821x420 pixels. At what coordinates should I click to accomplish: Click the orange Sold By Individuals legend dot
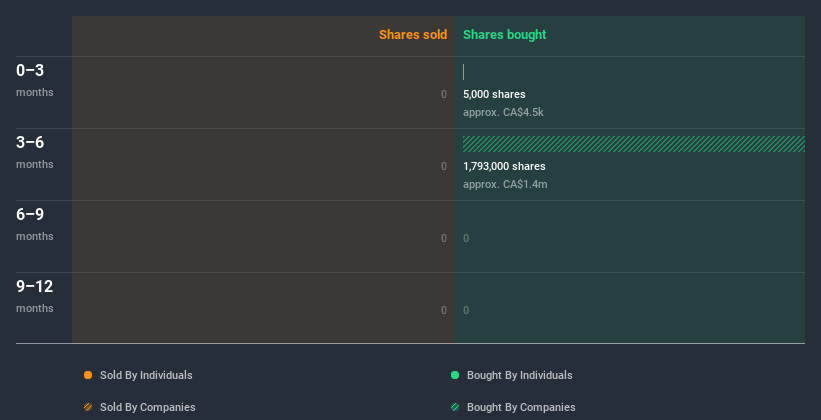pos(88,375)
